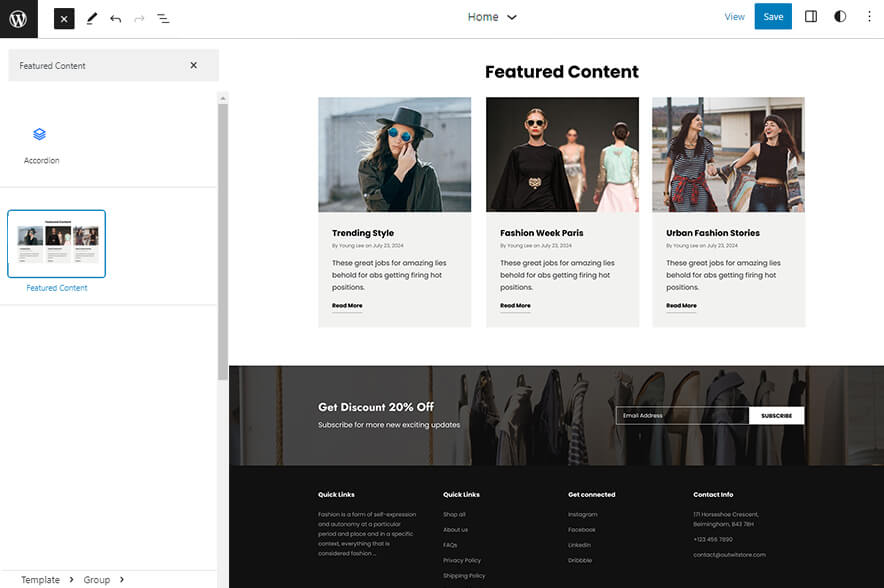Dismiss the Featured Content panel with X
The height and width of the screenshot is (588, 884).
coord(194,64)
